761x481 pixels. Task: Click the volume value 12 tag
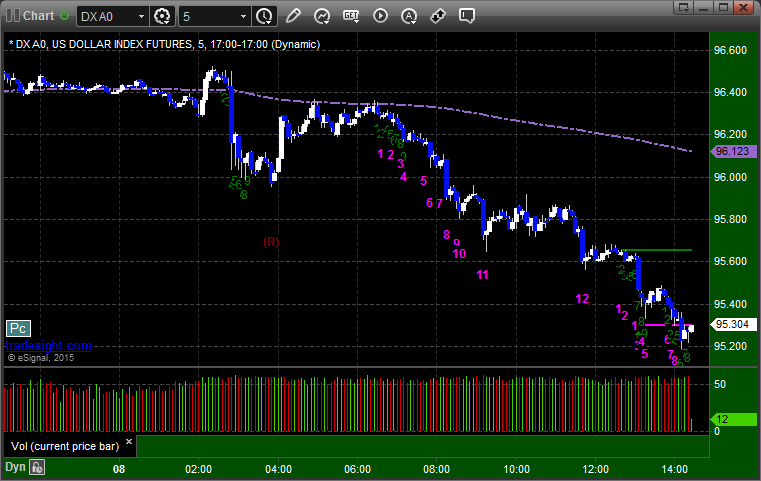point(733,419)
